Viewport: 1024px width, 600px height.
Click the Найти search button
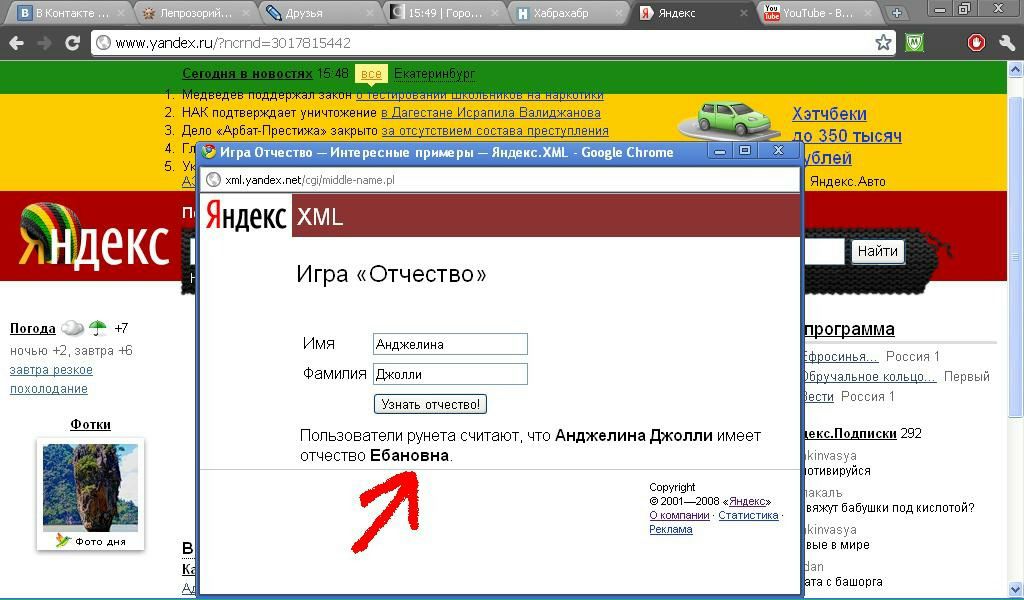(877, 251)
